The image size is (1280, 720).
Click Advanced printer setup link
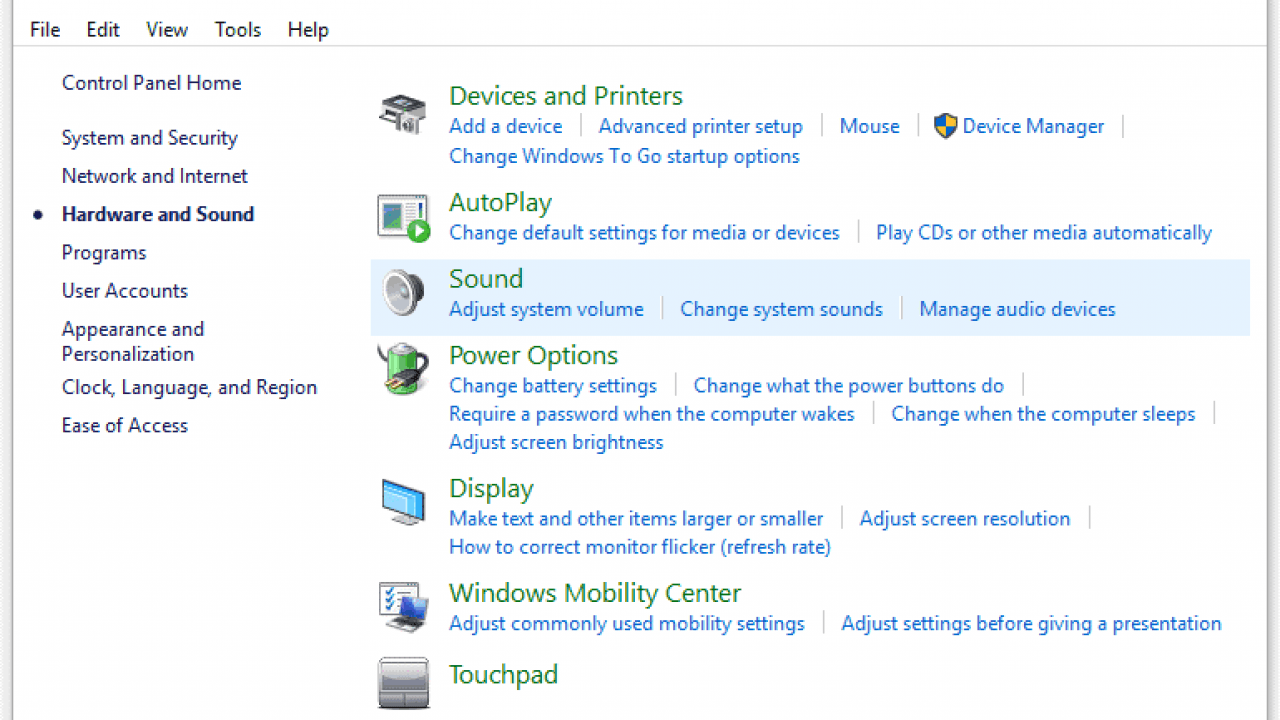point(701,126)
